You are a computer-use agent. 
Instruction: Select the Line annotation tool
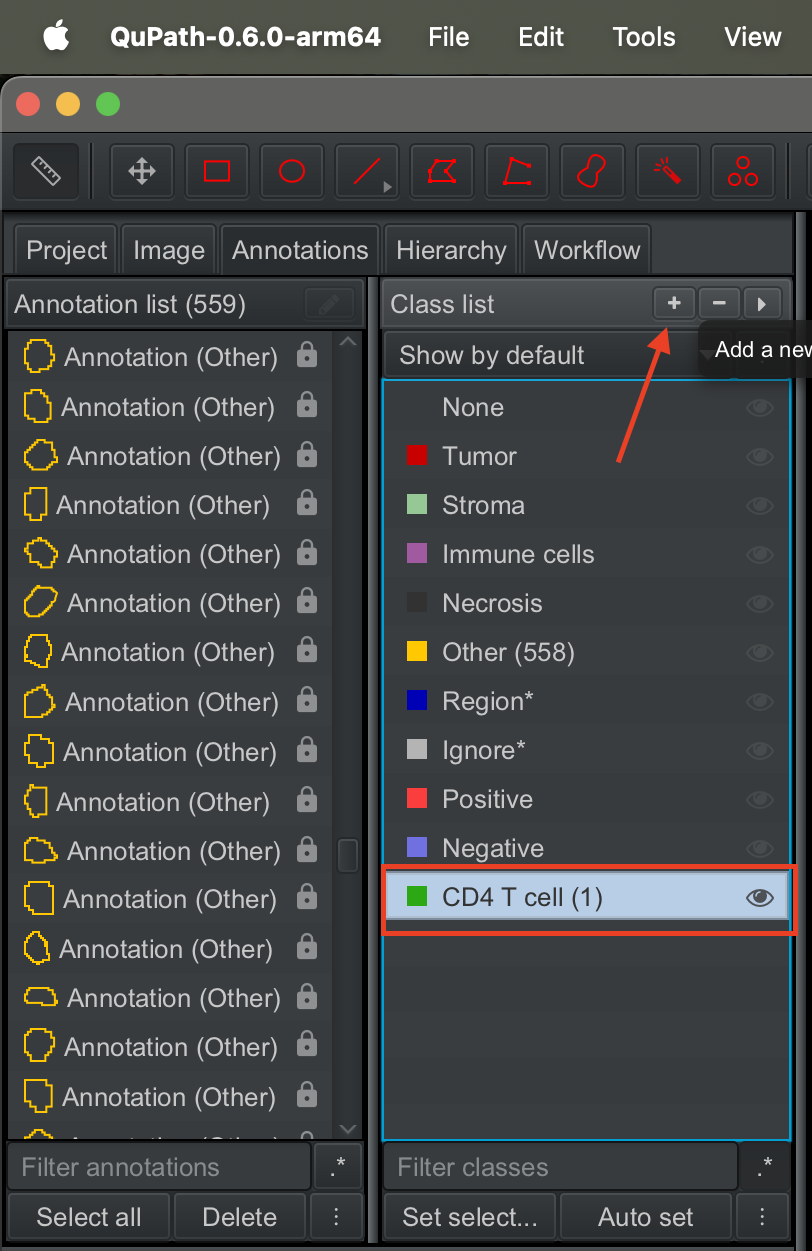coord(367,171)
